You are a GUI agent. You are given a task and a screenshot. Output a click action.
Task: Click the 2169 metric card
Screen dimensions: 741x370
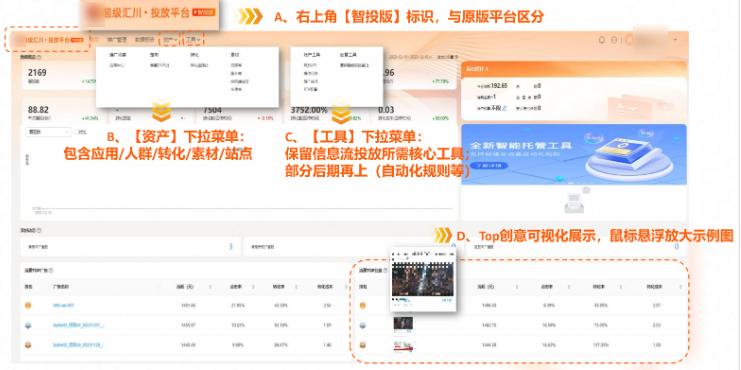[x=60, y=76]
